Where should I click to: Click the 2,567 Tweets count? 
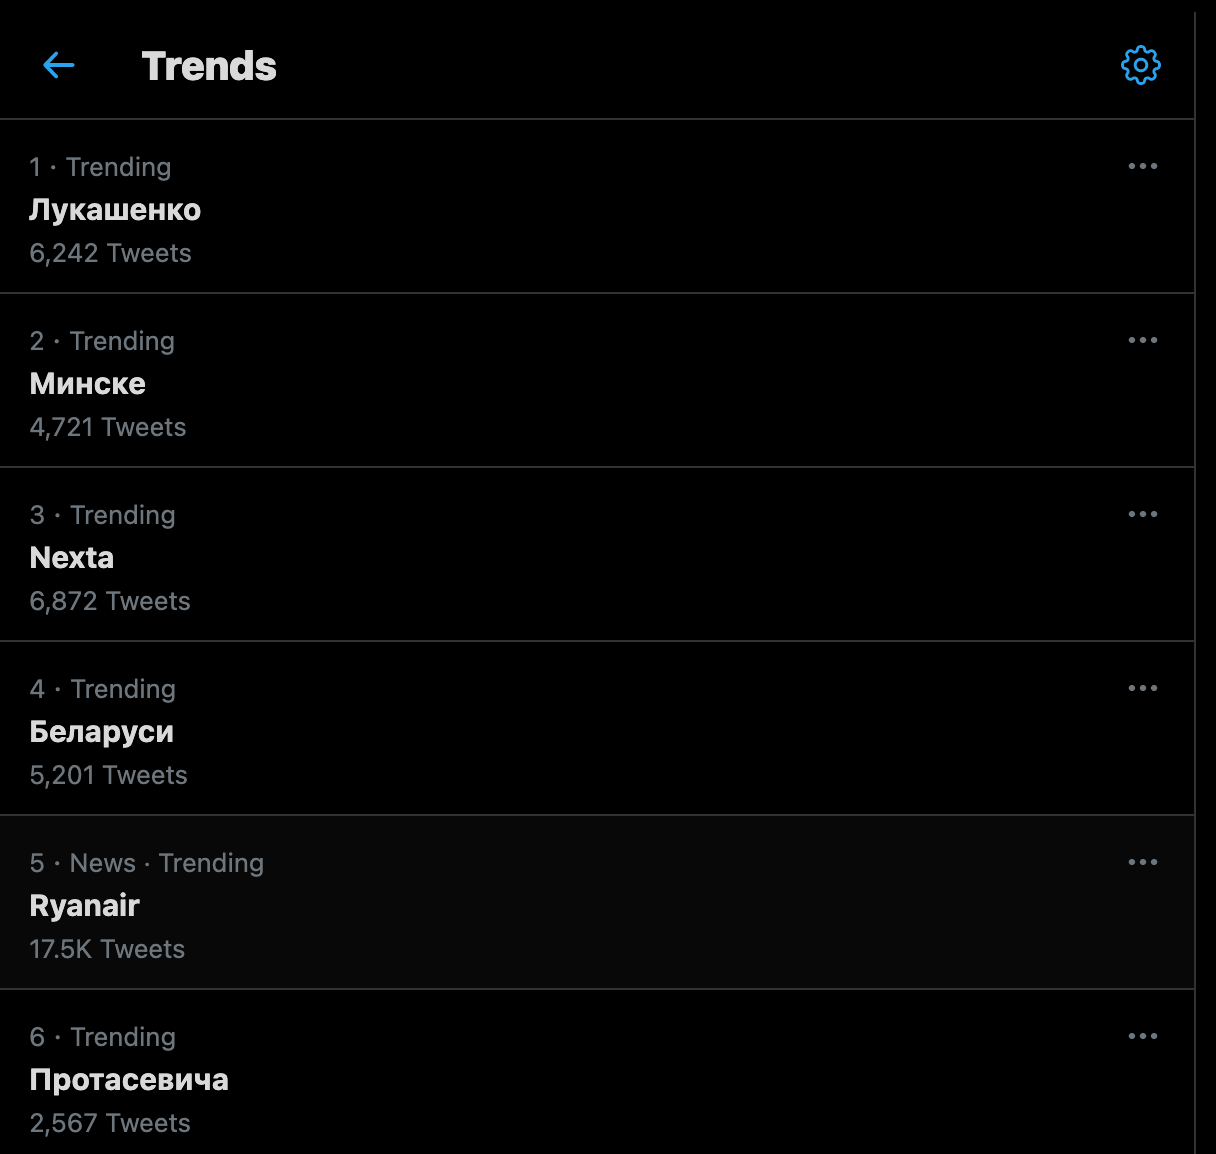(x=110, y=1123)
